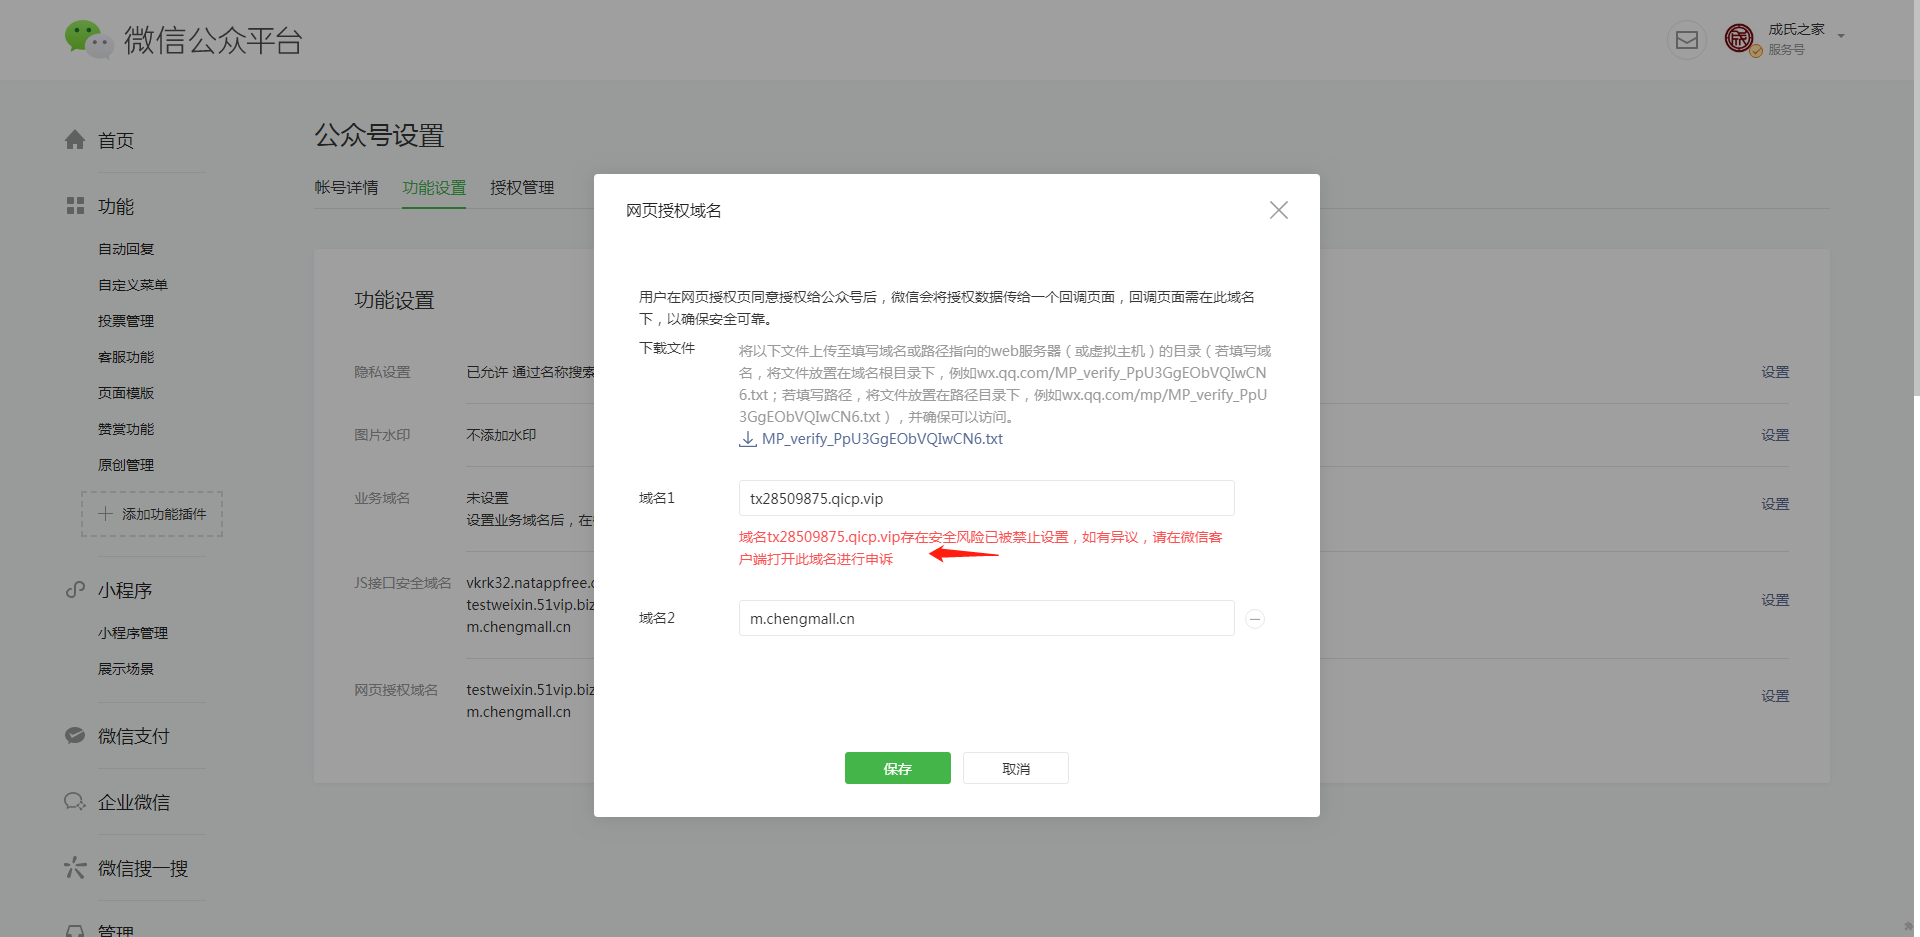1920x937 pixels.
Task: Open 企业微信 in the sidebar
Action: click(134, 803)
